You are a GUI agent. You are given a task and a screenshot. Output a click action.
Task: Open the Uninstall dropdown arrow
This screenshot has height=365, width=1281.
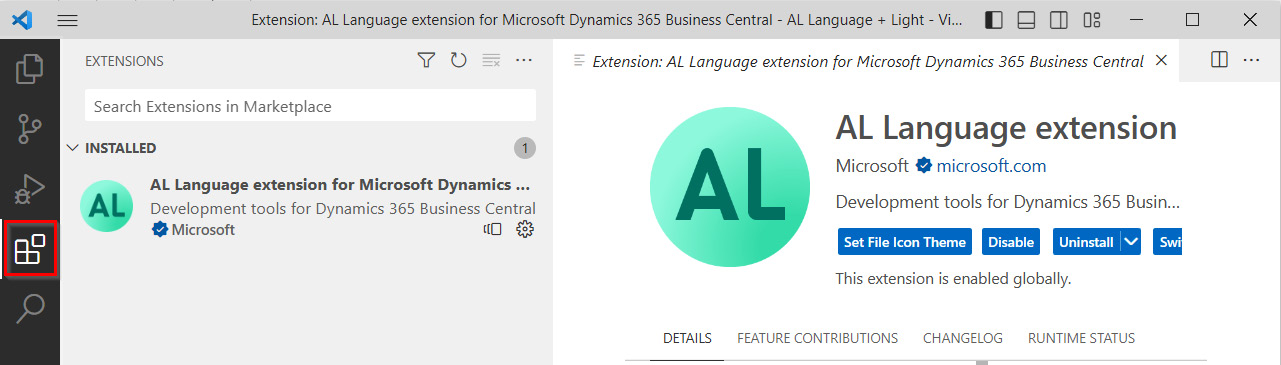[1132, 242]
